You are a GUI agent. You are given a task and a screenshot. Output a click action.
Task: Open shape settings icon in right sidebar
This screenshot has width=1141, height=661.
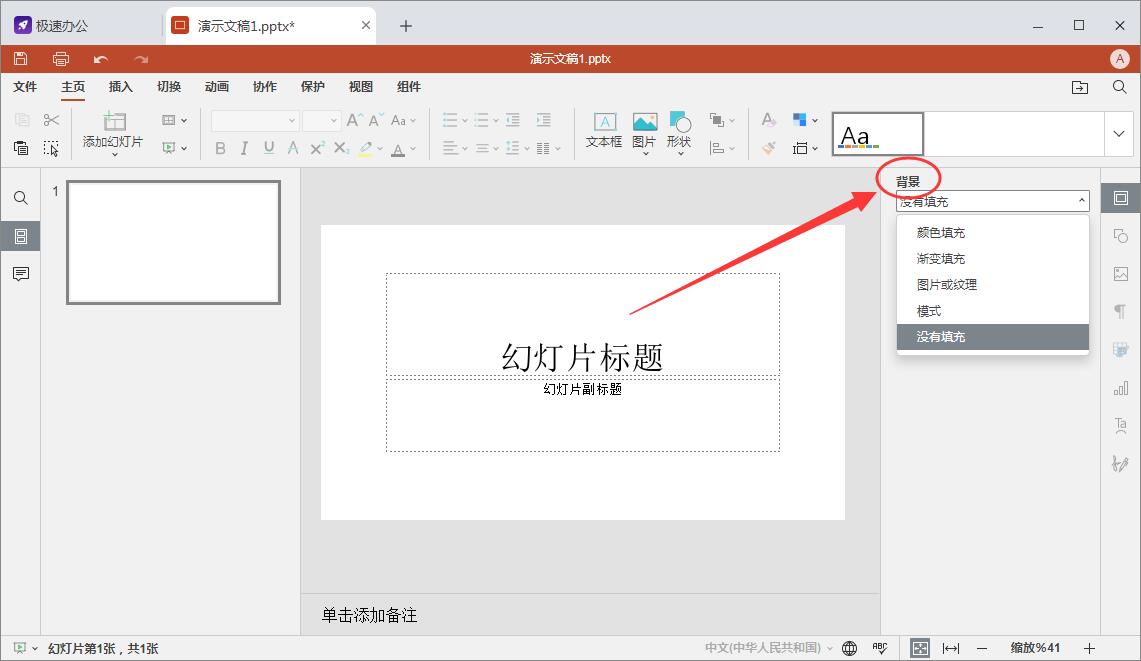(x=1121, y=236)
